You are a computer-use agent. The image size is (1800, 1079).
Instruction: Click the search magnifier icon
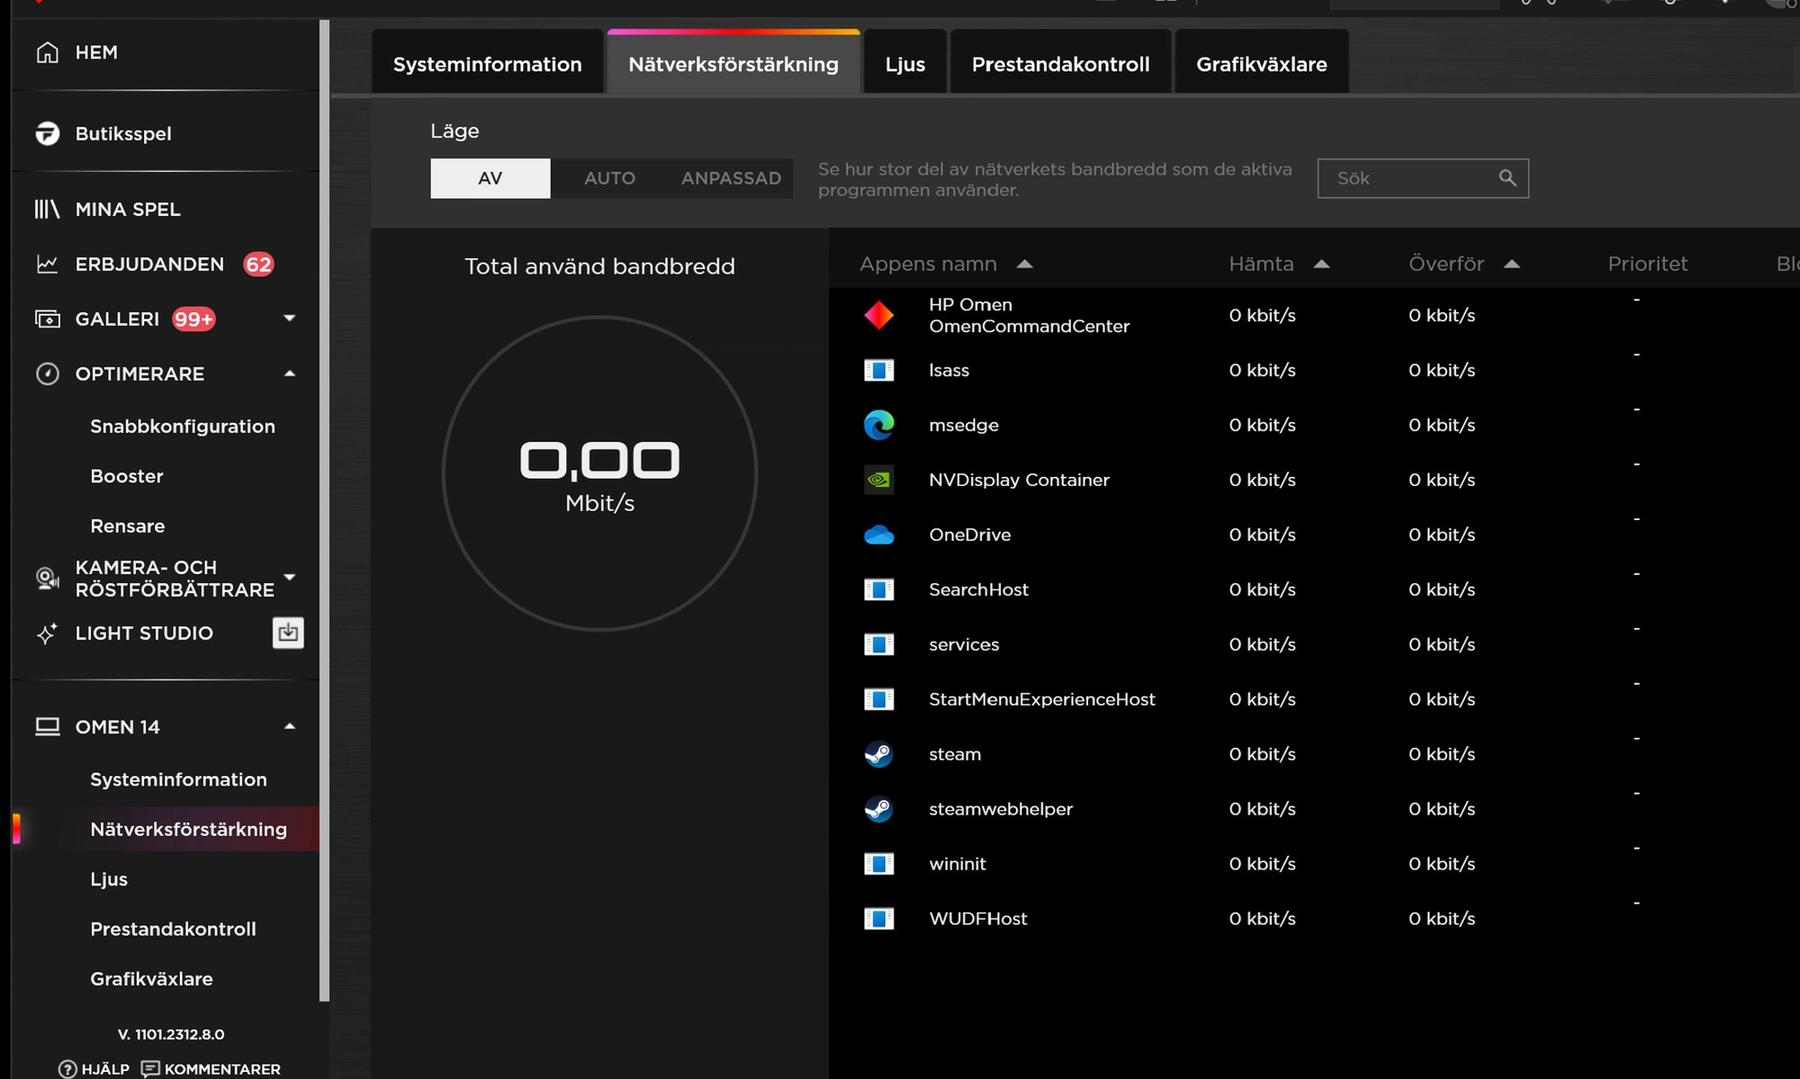pyautogui.click(x=1507, y=178)
